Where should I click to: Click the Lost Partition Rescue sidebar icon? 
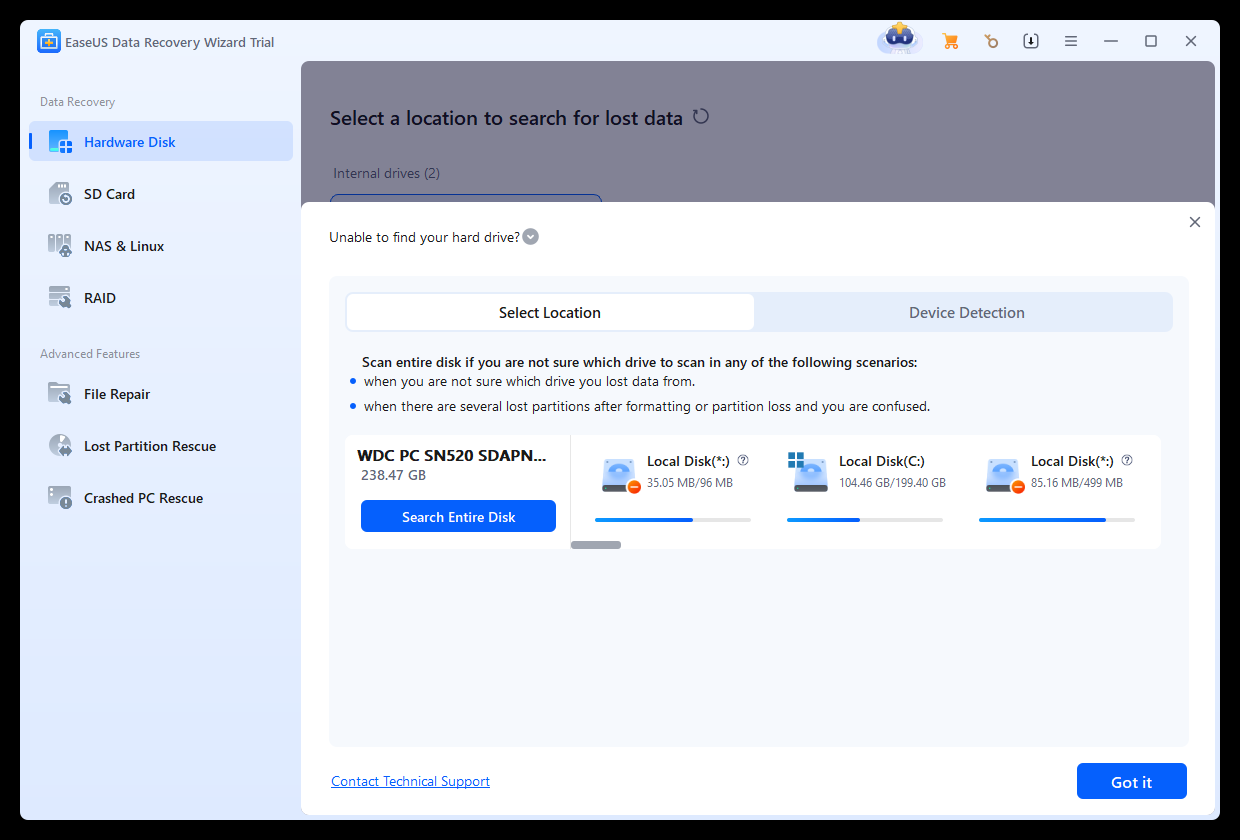pos(61,446)
